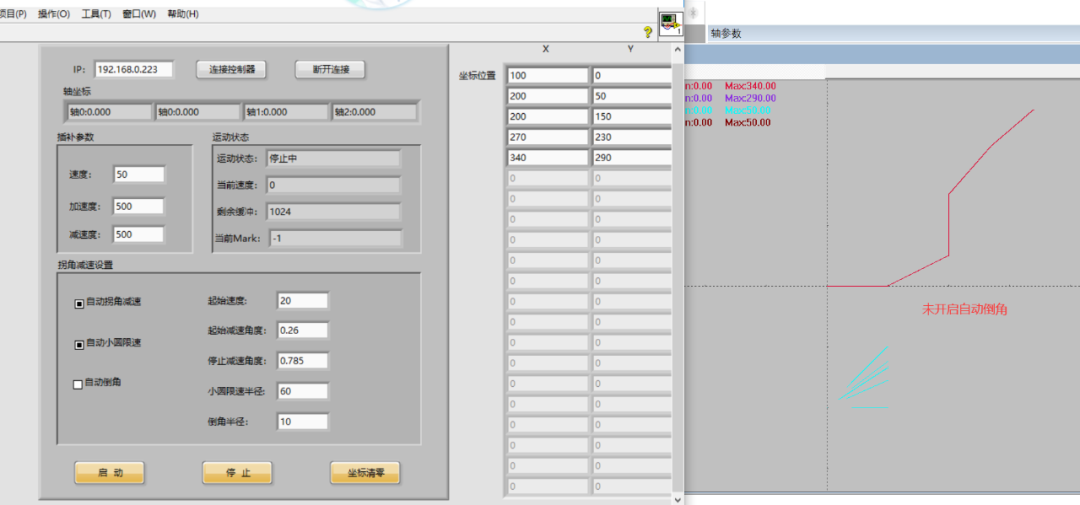The image size is (1080, 505).
Task: Click the Y coordinate cell containing 230
Action: 632,137
